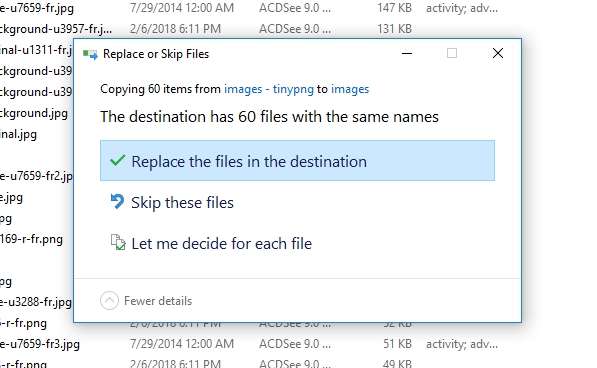Click date 7/29/2014 12:00 AM in the 147 KB row

click(182, 8)
